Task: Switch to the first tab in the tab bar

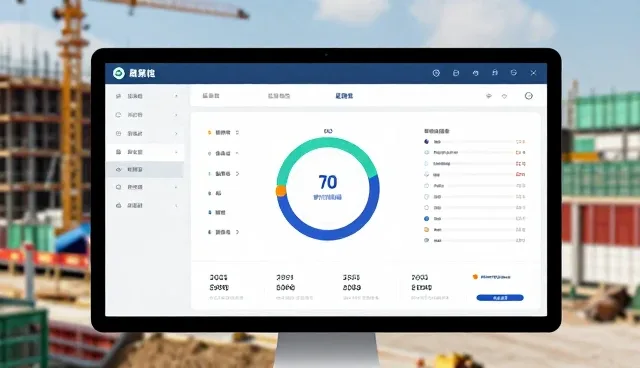Action: point(211,96)
